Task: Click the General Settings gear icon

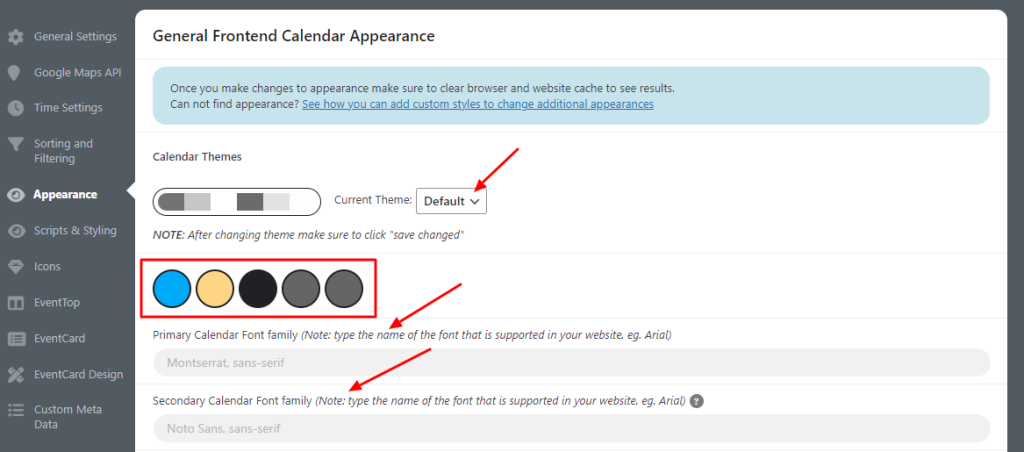Action: point(16,37)
